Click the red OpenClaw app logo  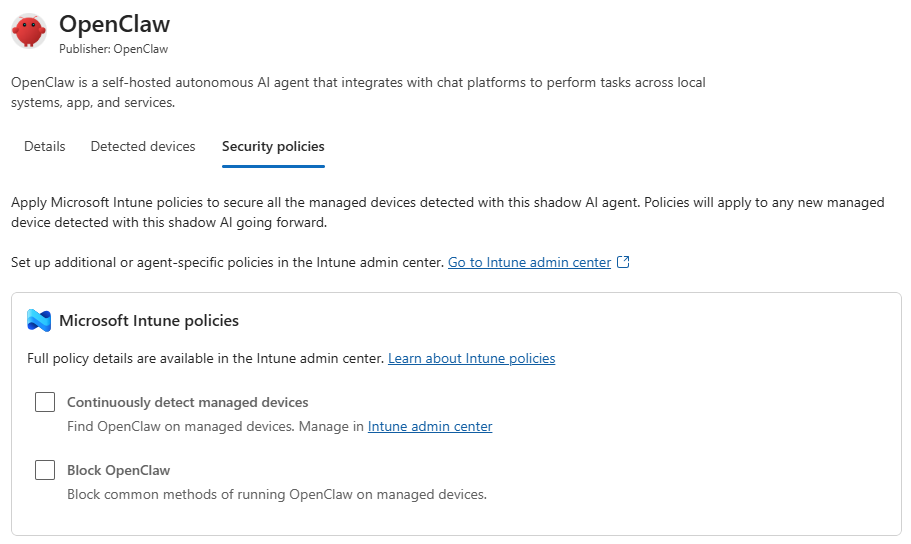pyautogui.click(x=28, y=31)
